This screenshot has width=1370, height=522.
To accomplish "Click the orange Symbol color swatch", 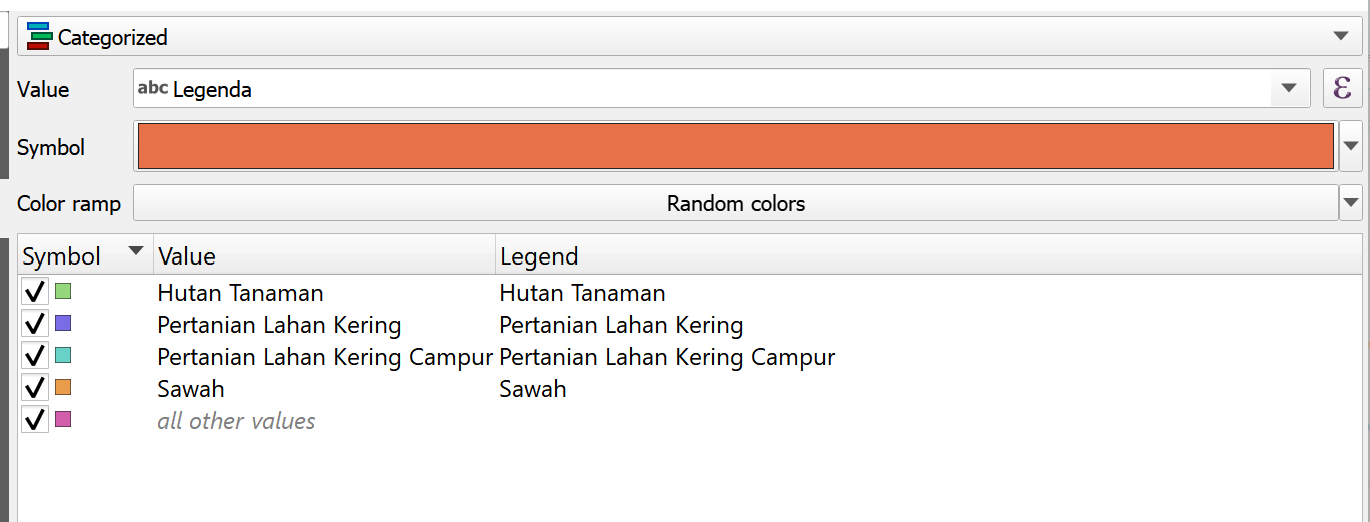I will point(735,146).
